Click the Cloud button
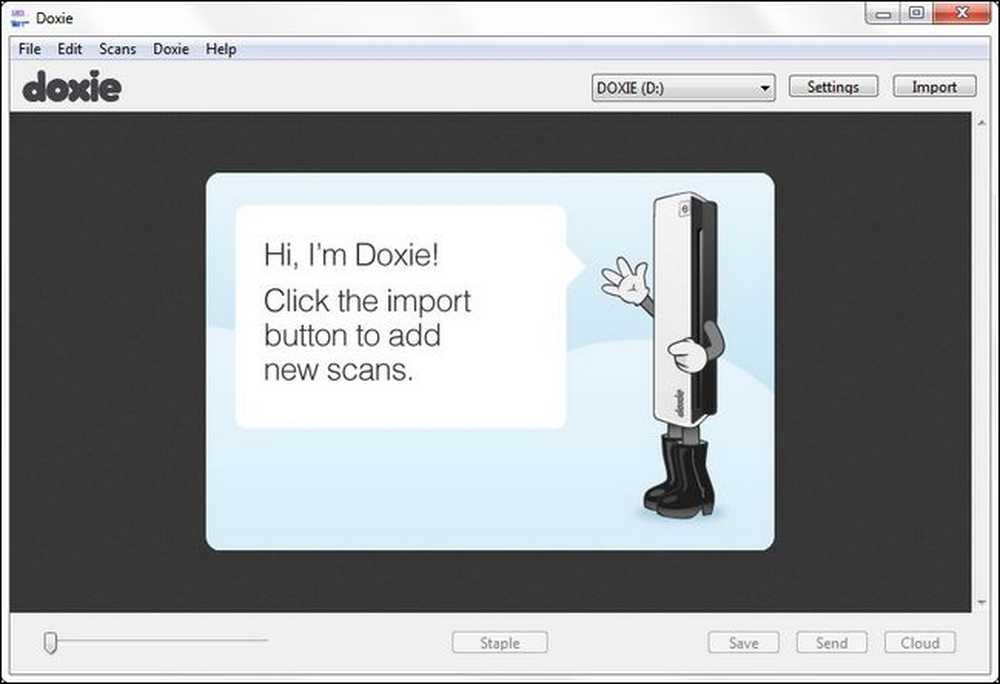The width and height of the screenshot is (1000, 684). click(920, 643)
